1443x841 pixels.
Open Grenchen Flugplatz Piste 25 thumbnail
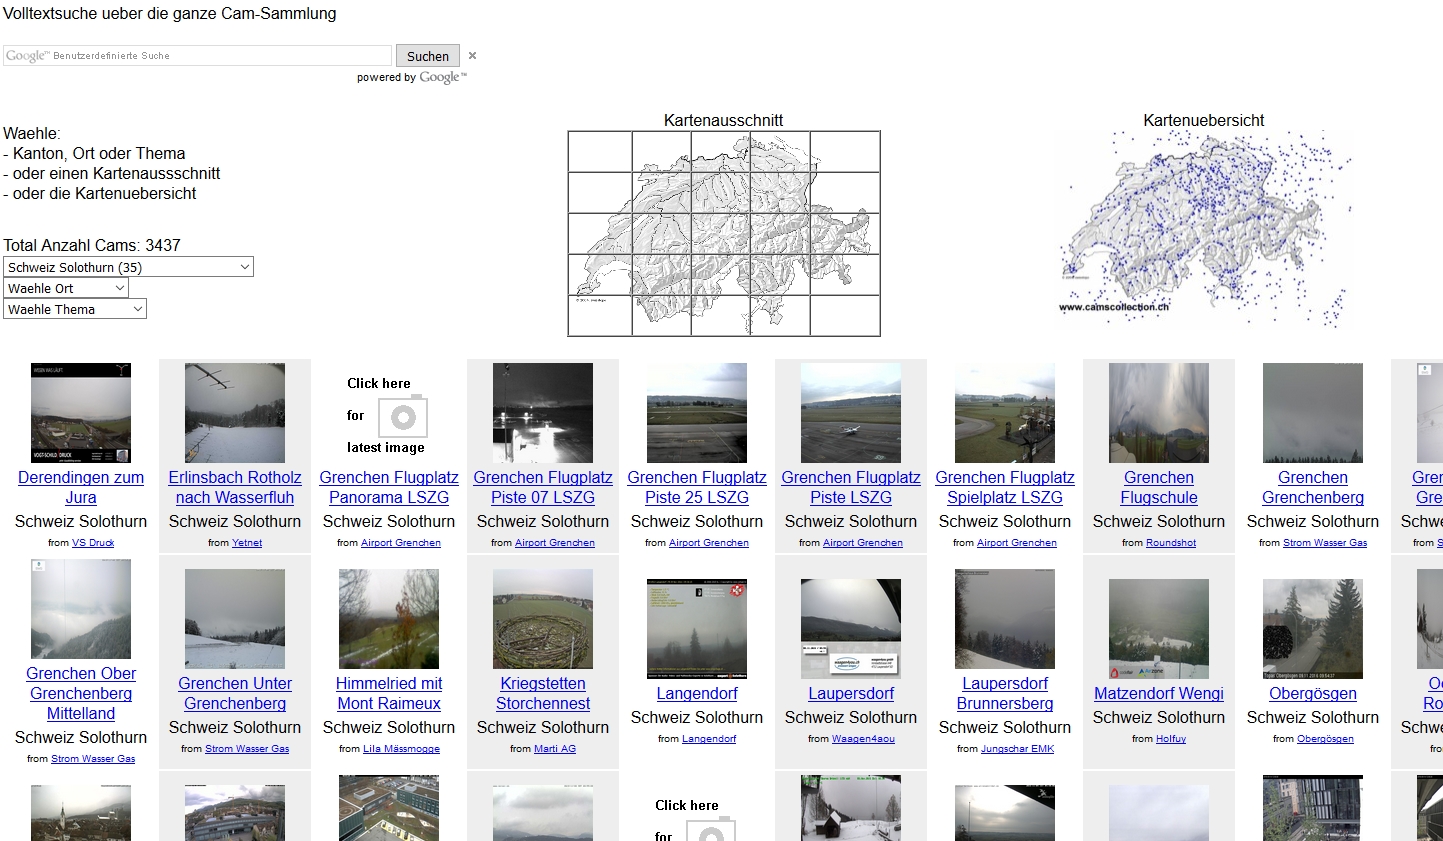pos(697,413)
